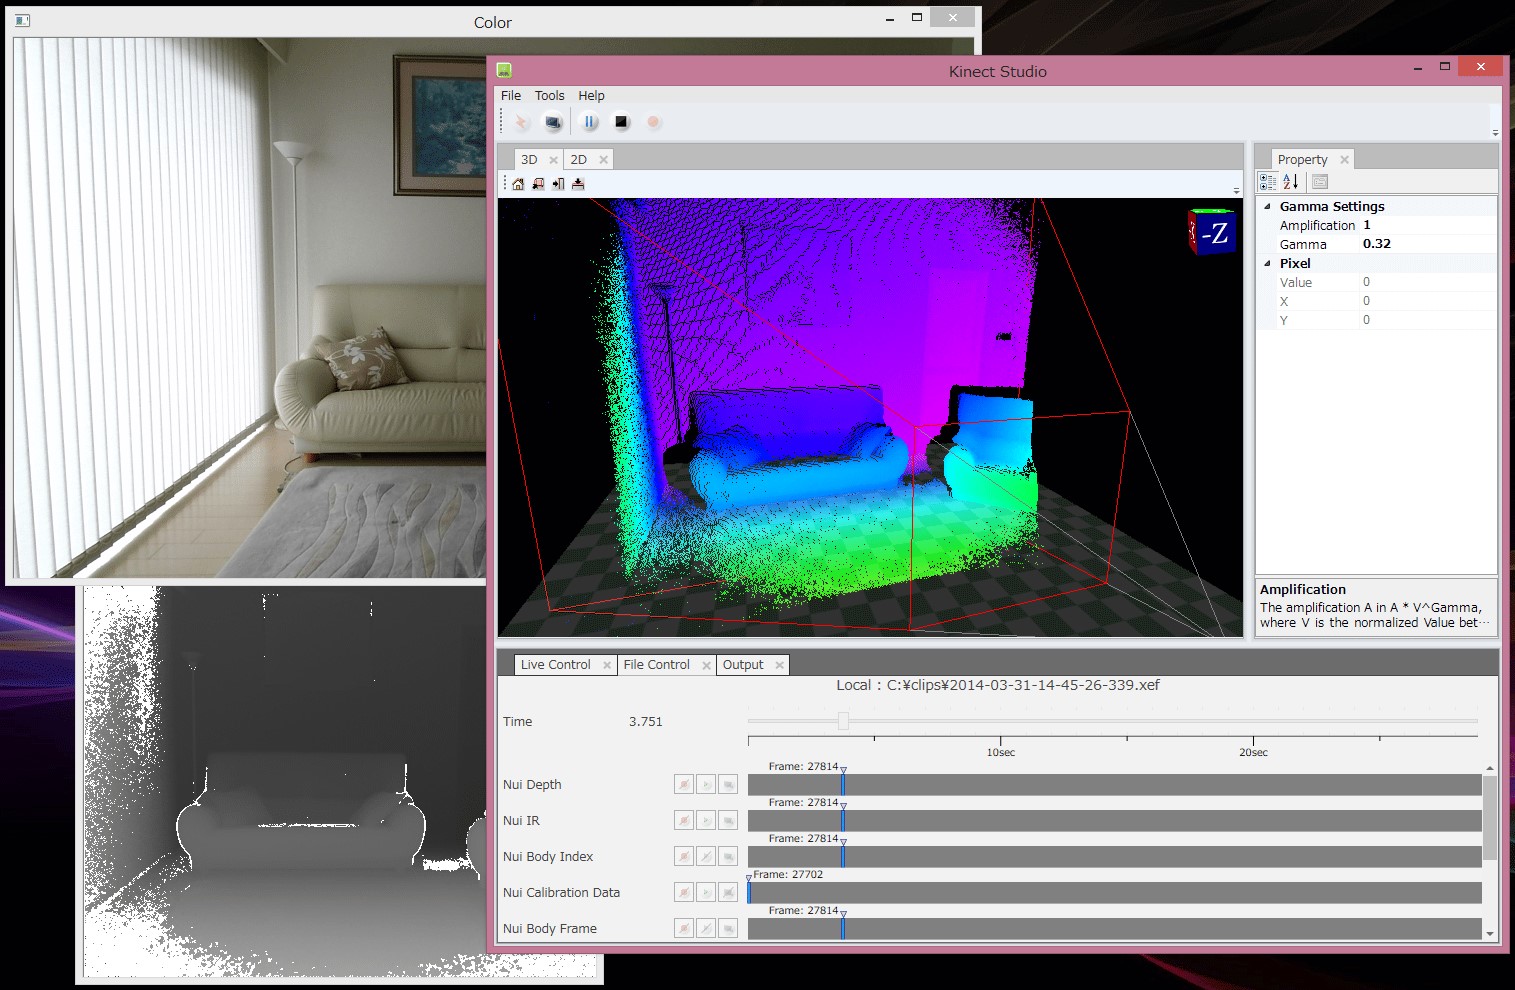This screenshot has height=990, width=1515.
Task: Click the Gamma value 0.32 field
Action: click(1428, 245)
